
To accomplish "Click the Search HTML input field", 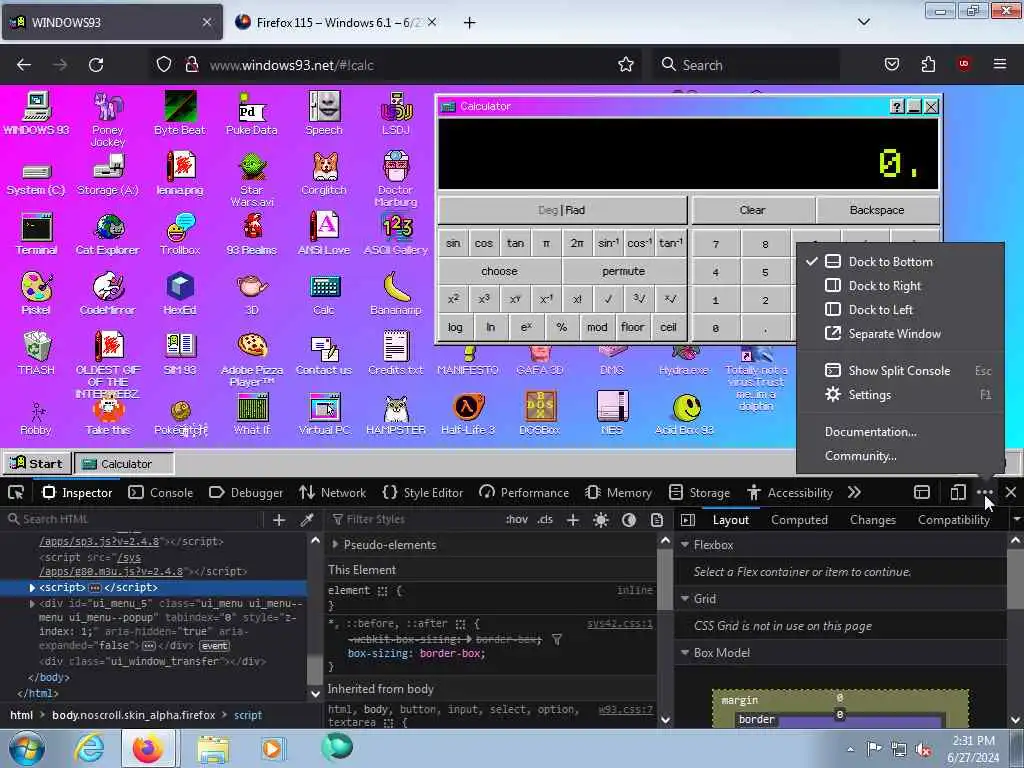I will (134, 520).
